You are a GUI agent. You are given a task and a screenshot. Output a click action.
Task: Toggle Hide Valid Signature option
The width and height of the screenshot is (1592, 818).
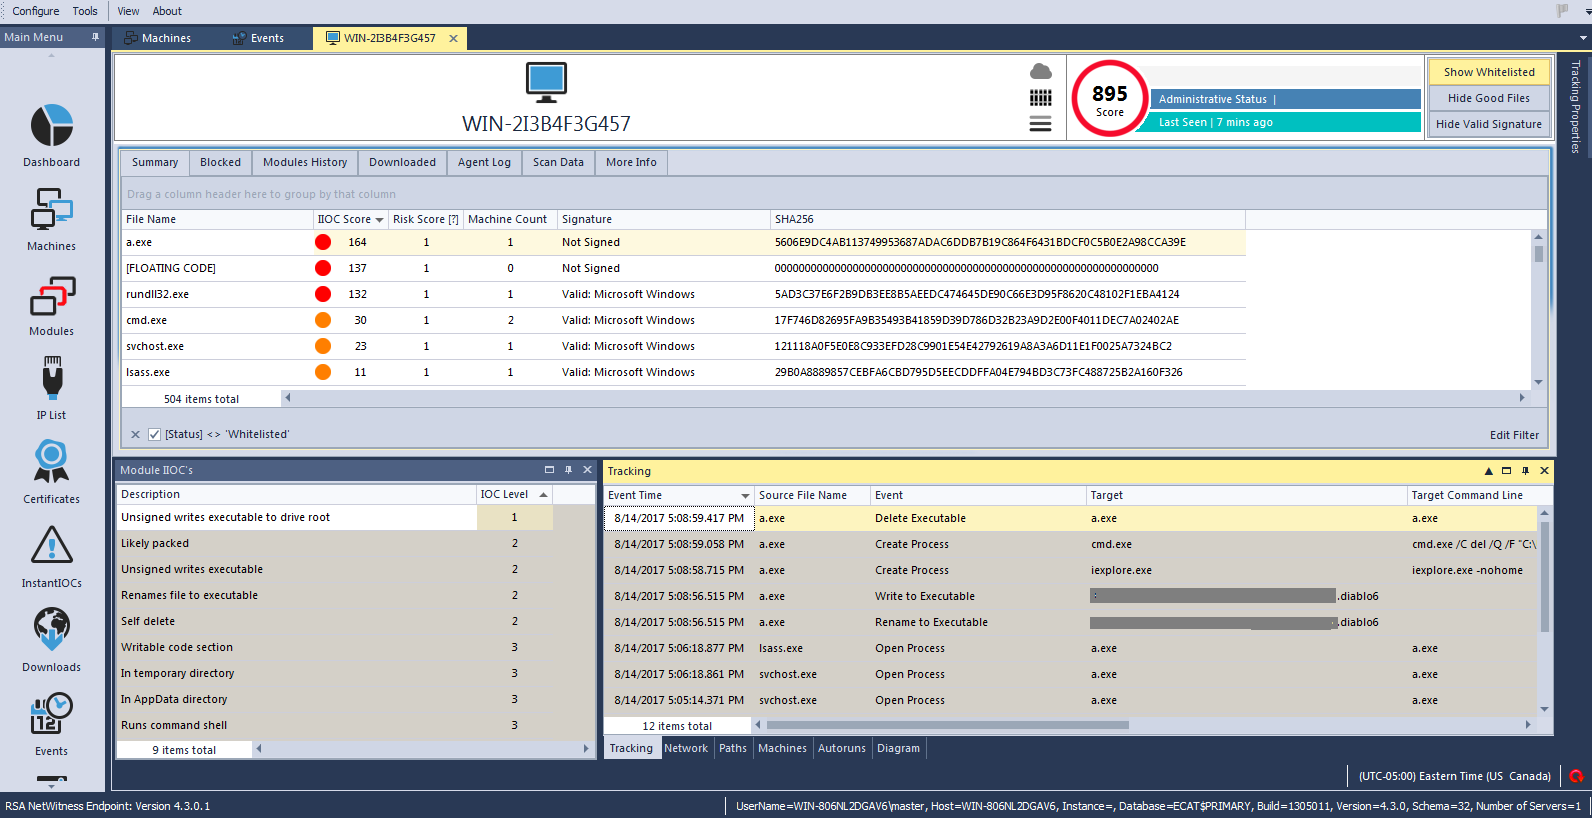[x=1488, y=124]
